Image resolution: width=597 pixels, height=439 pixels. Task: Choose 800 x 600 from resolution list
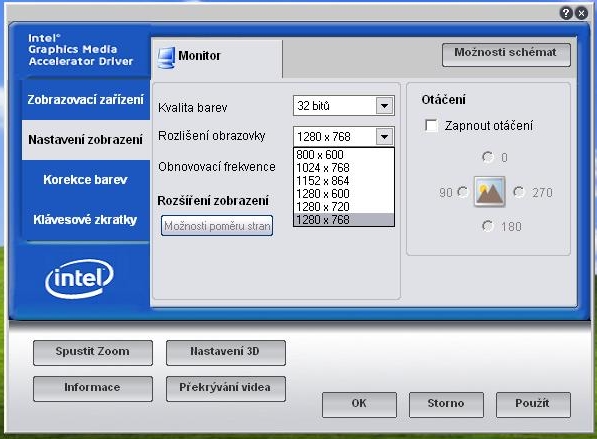coord(344,155)
